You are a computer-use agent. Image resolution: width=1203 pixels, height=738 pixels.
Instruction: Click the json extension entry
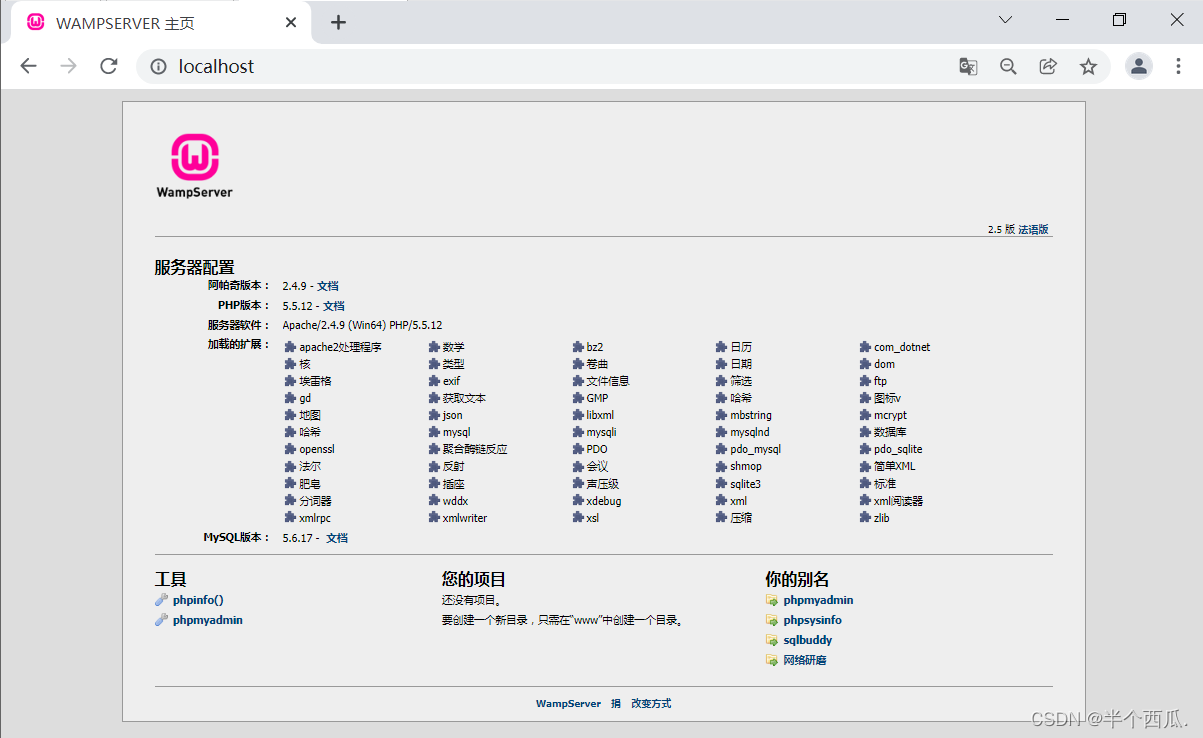452,415
